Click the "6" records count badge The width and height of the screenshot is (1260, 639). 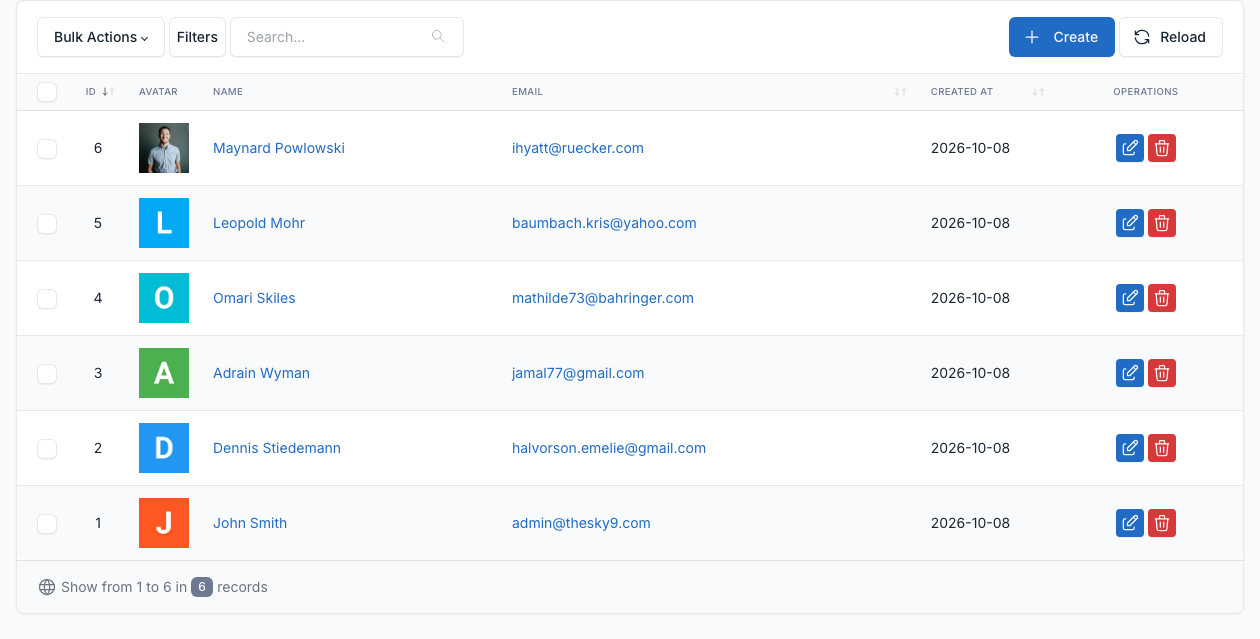202,587
